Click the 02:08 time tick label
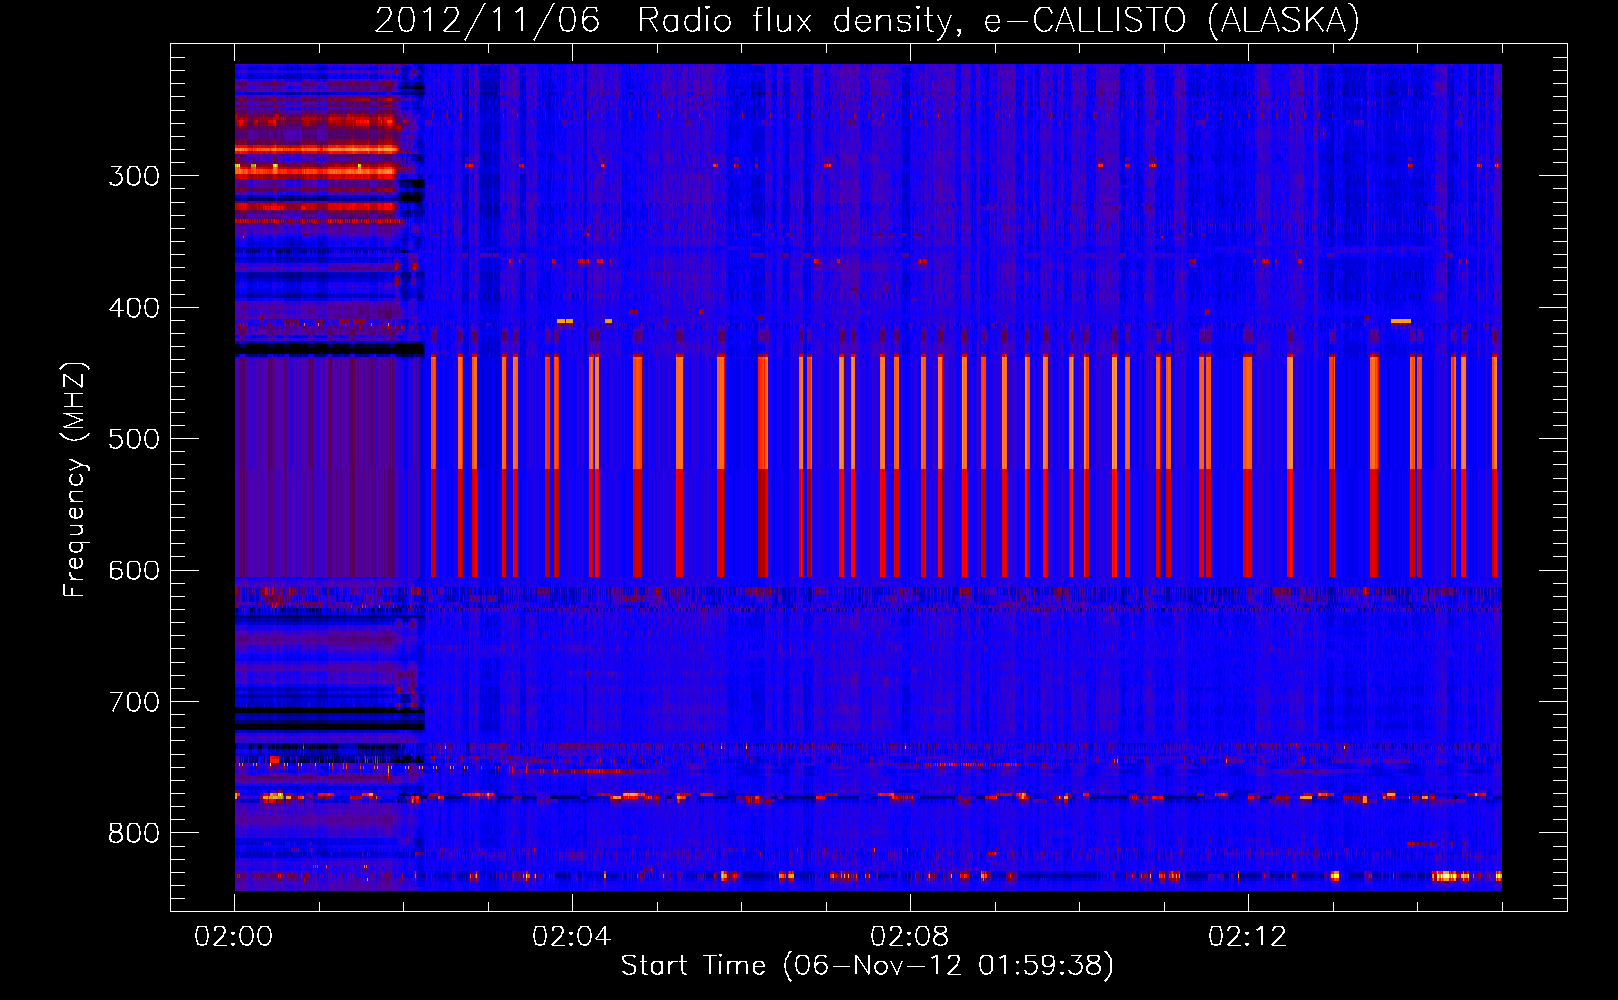 910,937
